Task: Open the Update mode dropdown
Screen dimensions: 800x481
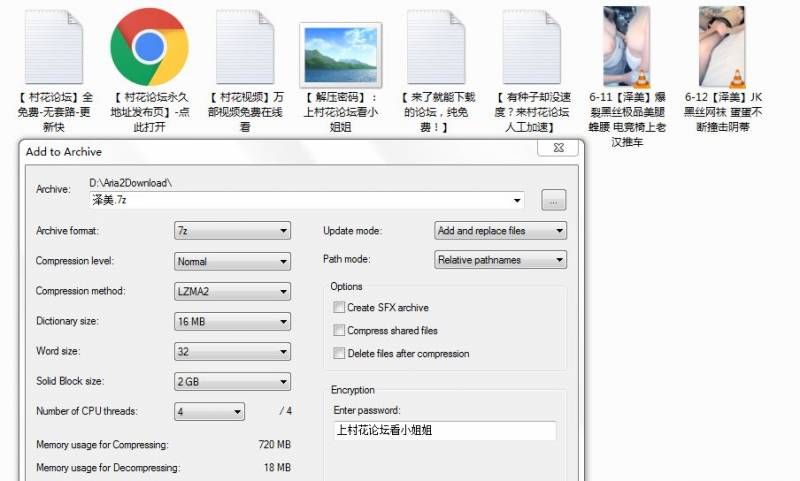Action: (500, 231)
